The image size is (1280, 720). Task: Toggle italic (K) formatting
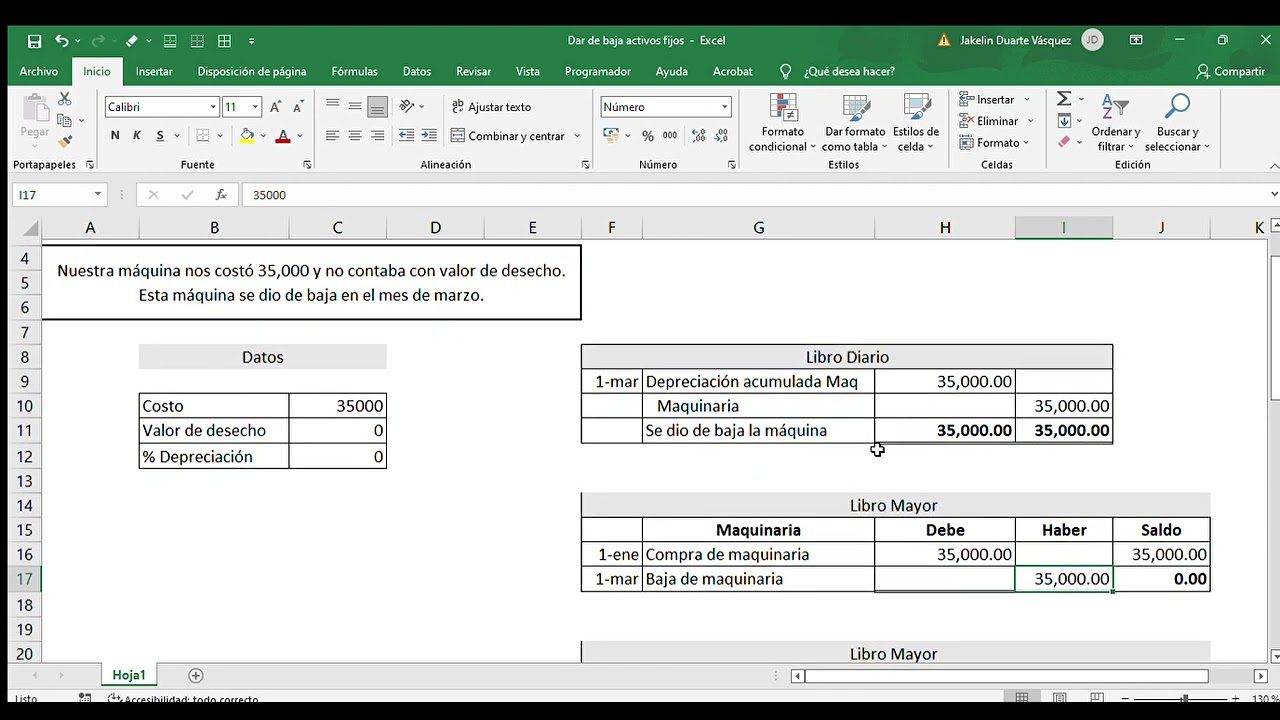pyautogui.click(x=137, y=136)
